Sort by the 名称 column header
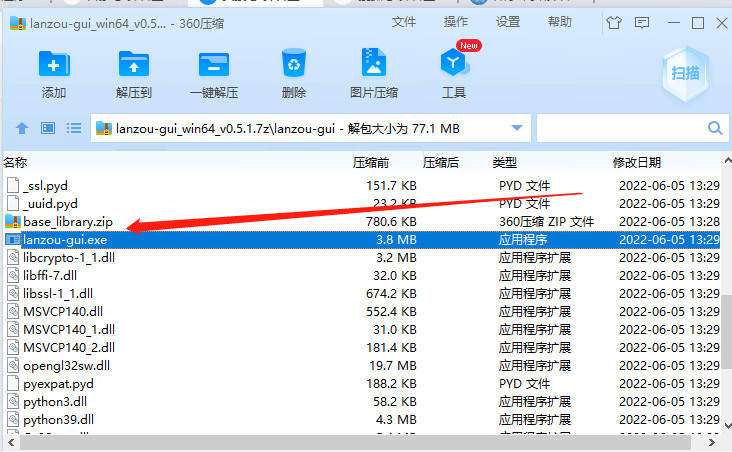The width and height of the screenshot is (732, 452). pos(15,162)
